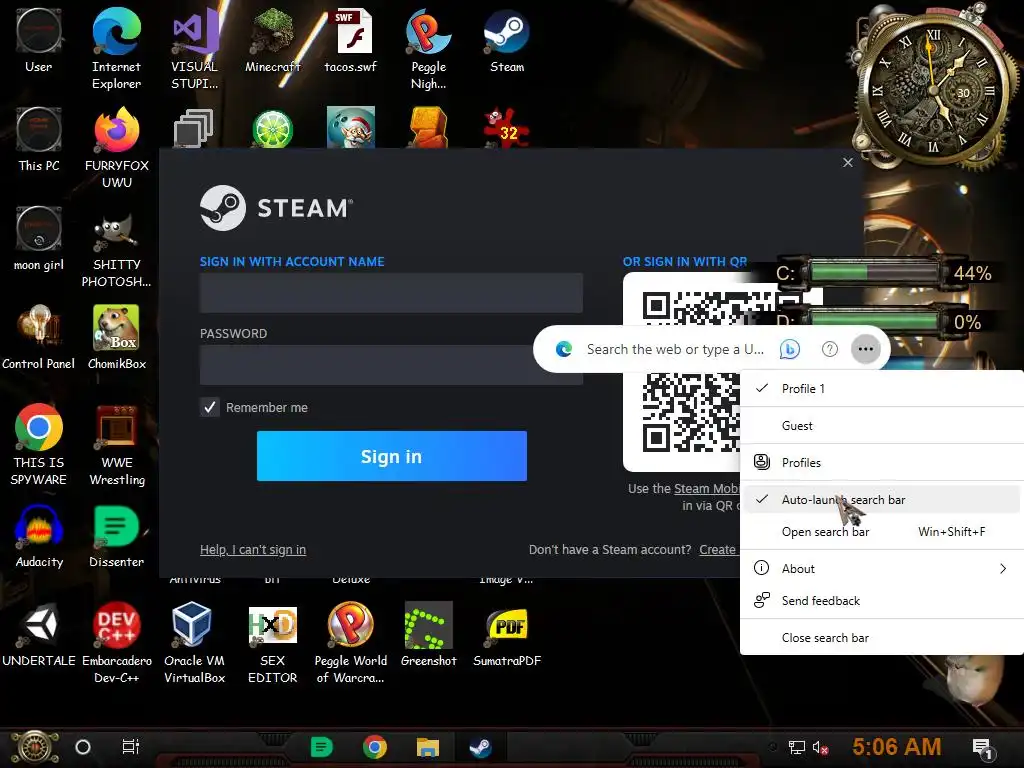Viewport: 1024px width, 768px height.
Task: Open Task View on the taskbar
Action: click(131, 746)
